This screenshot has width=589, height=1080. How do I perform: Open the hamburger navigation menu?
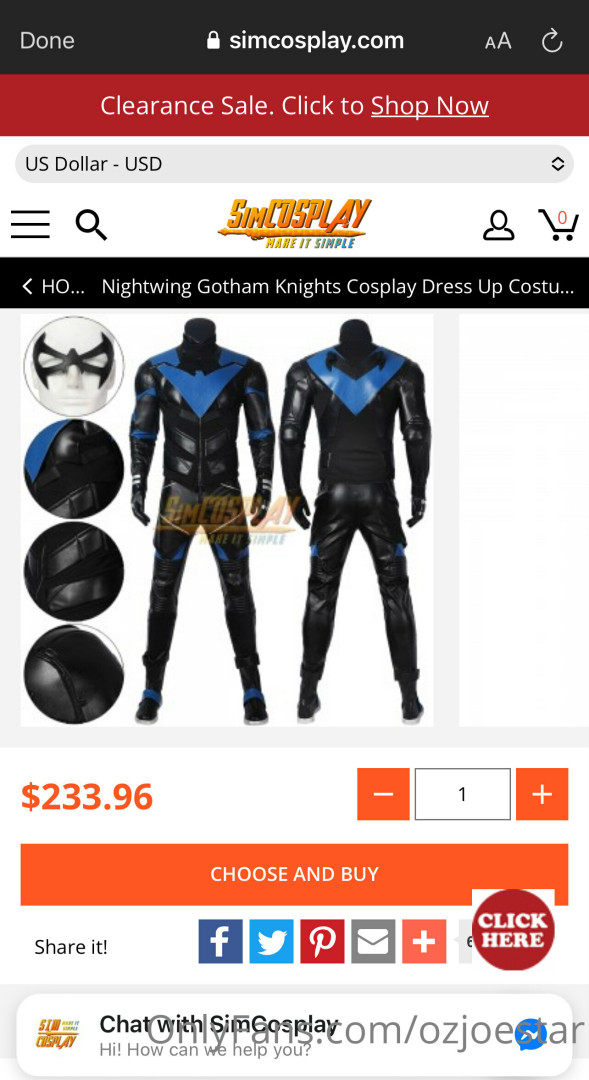(30, 225)
